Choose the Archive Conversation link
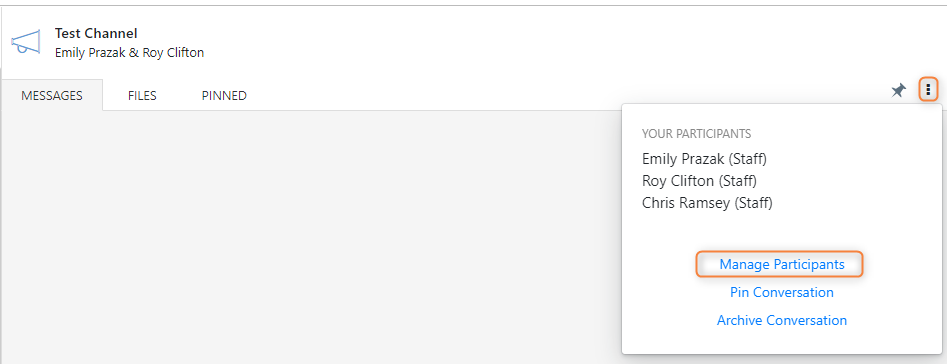 (x=782, y=320)
